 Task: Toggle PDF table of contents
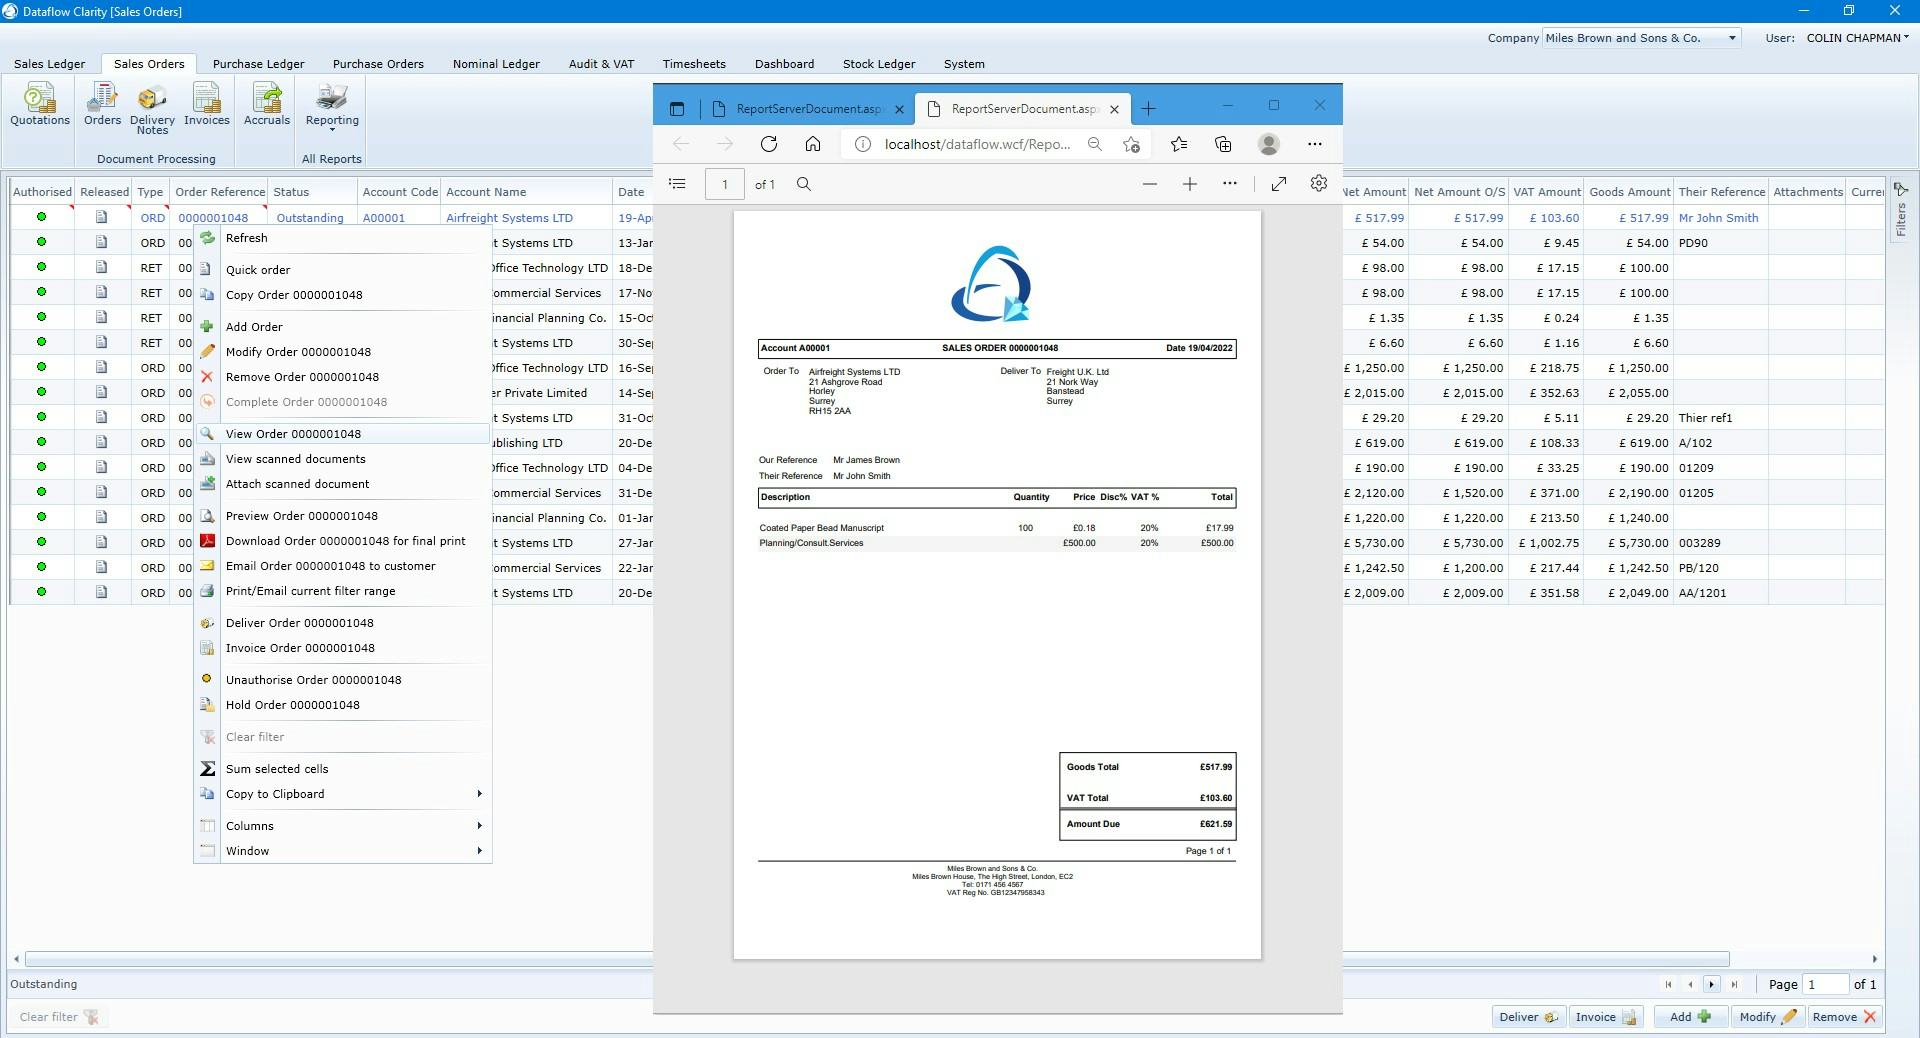click(x=677, y=184)
